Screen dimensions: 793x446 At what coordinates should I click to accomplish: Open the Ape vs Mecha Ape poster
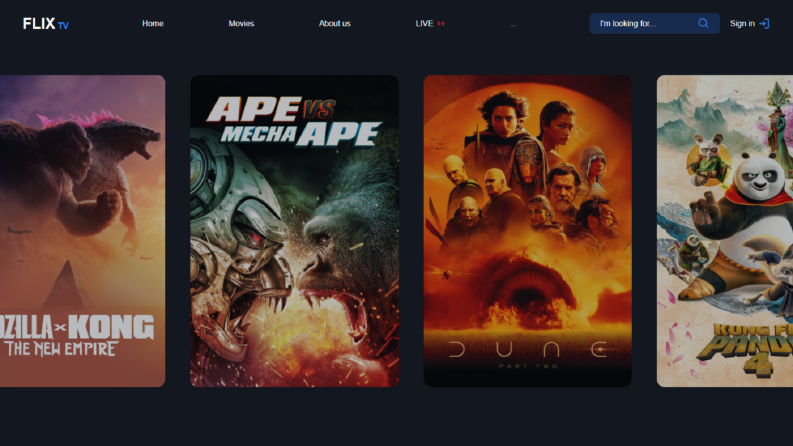tap(294, 231)
